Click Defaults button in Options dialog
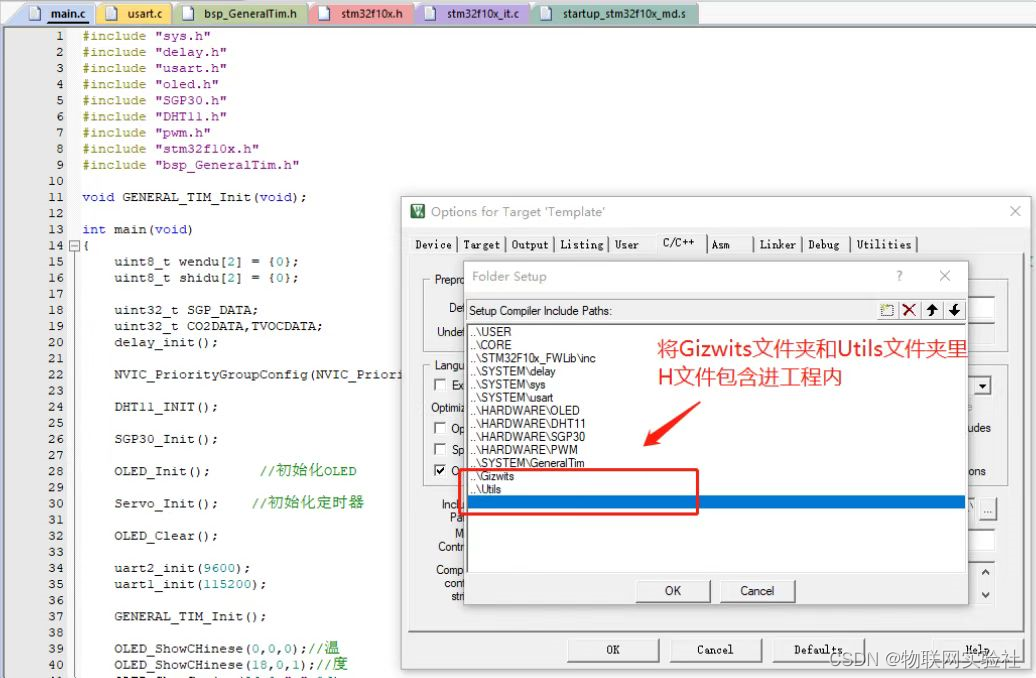 (818, 649)
